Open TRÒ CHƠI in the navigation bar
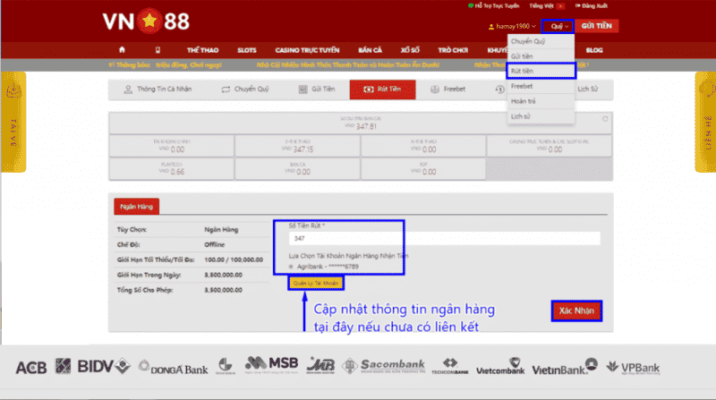This screenshot has height=400, width=716. pyautogui.click(x=453, y=50)
